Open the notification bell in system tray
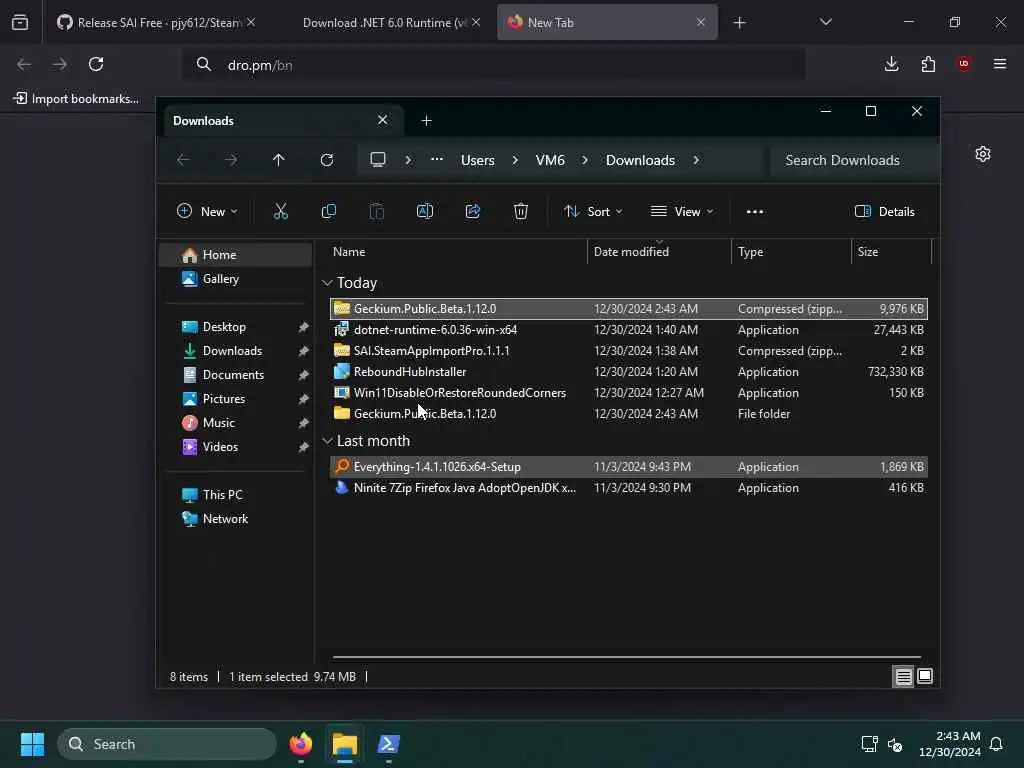 click(997, 744)
